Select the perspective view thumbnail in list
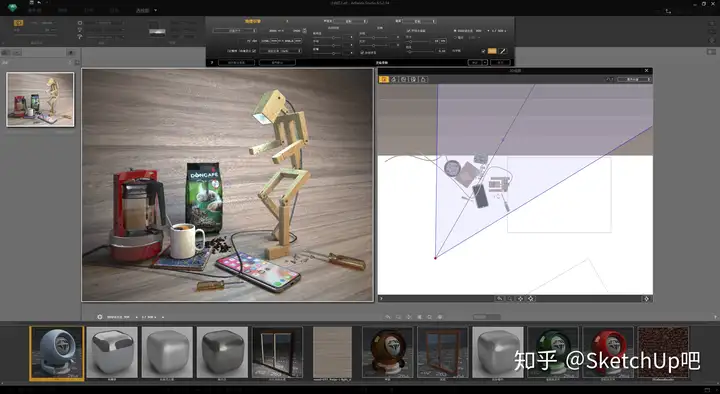 [x=40, y=99]
